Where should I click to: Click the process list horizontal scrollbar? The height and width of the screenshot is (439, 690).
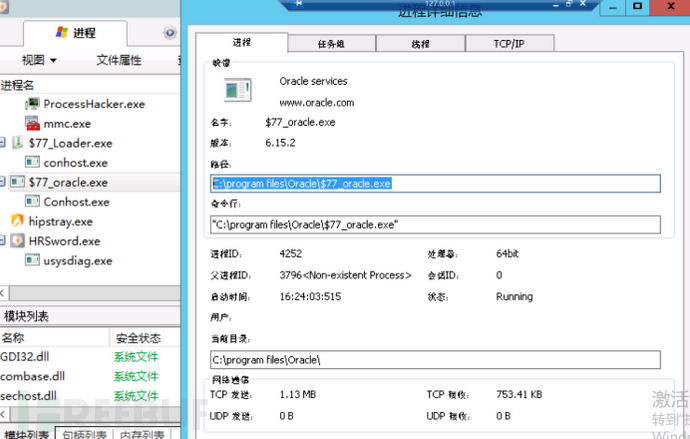(95, 293)
